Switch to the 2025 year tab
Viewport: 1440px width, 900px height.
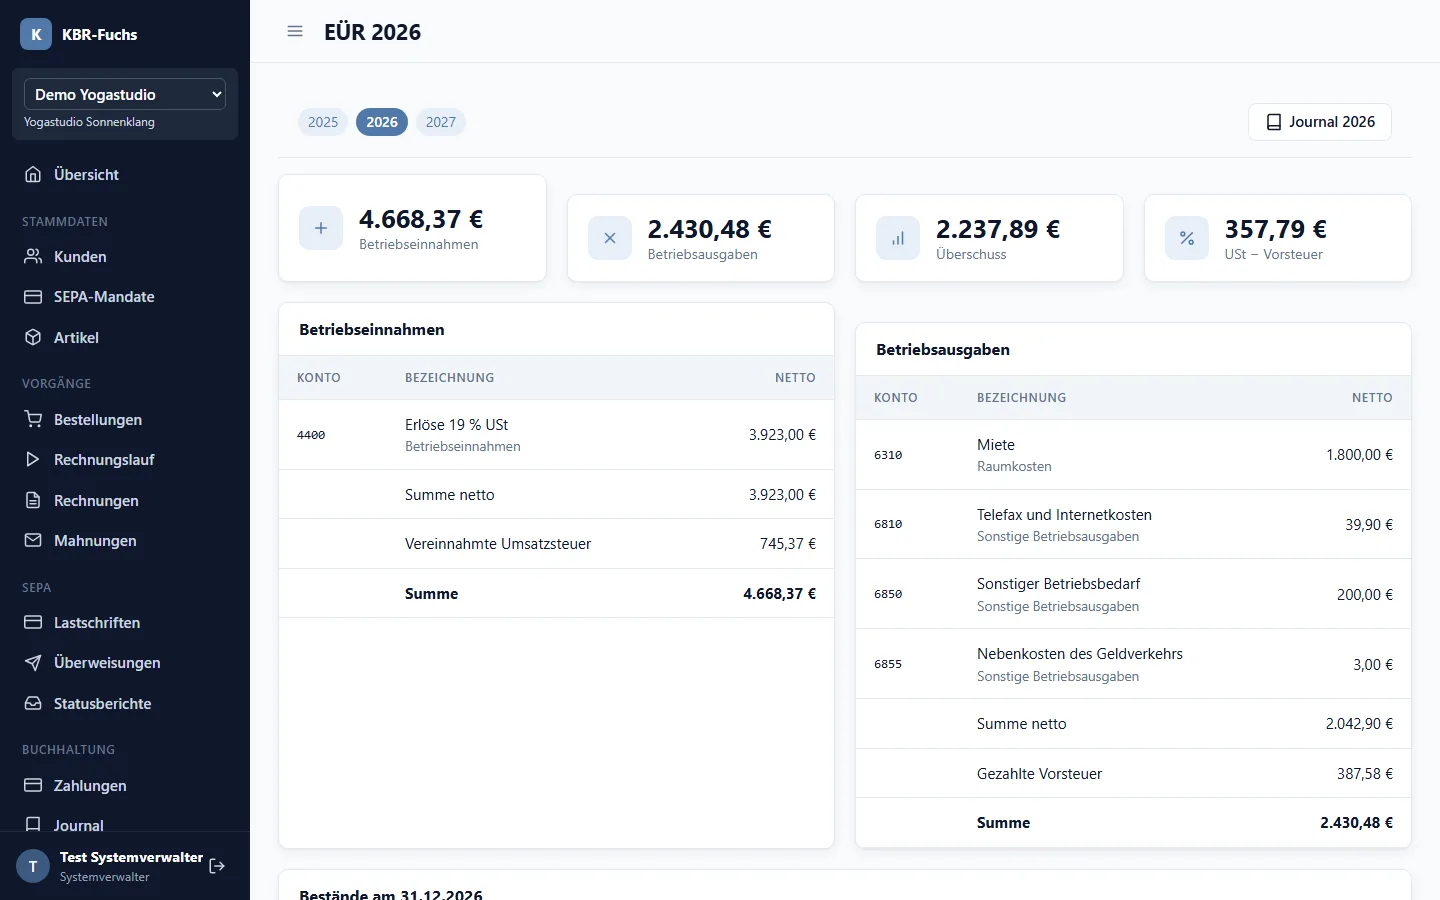323,122
